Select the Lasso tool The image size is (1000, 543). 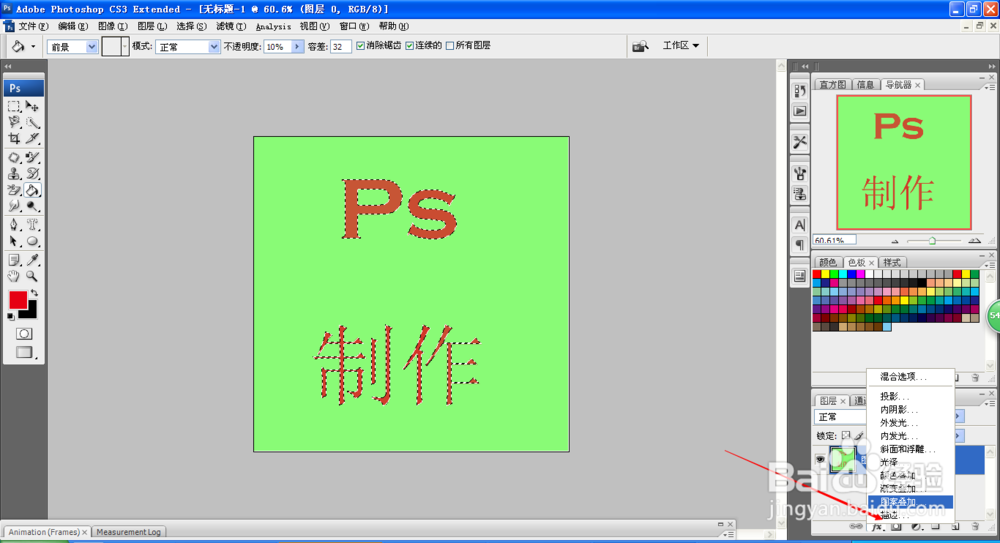pyautogui.click(x=14, y=123)
